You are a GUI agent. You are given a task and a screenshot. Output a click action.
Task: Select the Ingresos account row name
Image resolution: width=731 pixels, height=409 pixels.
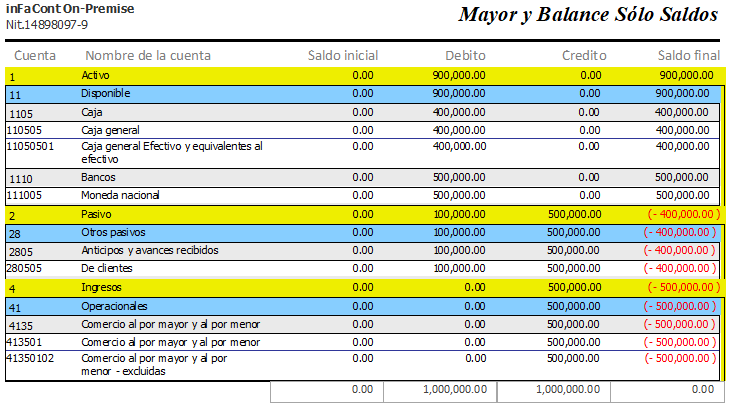[103, 287]
